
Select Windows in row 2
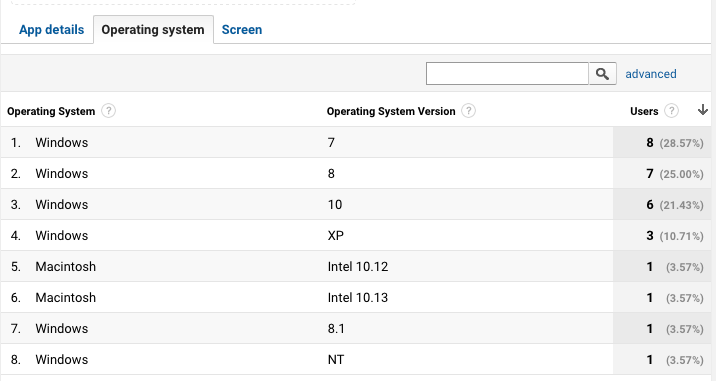click(62, 174)
